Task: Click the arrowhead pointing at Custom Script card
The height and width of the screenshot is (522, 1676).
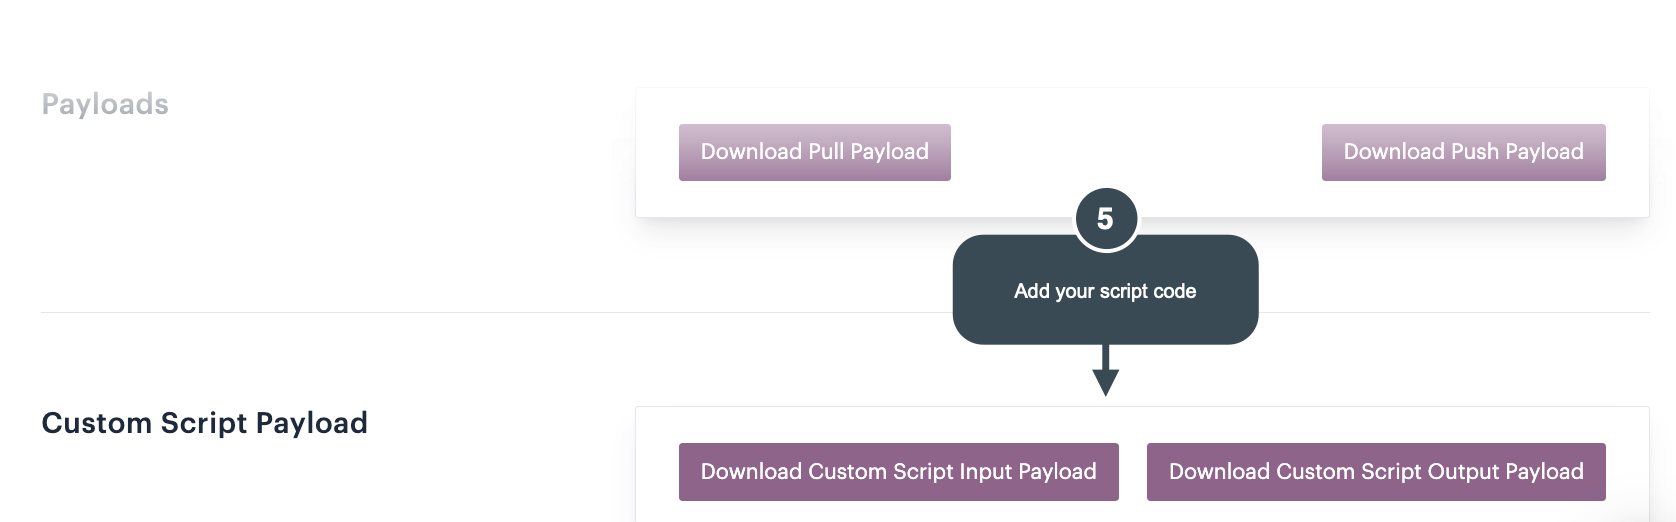Action: coord(1105,382)
